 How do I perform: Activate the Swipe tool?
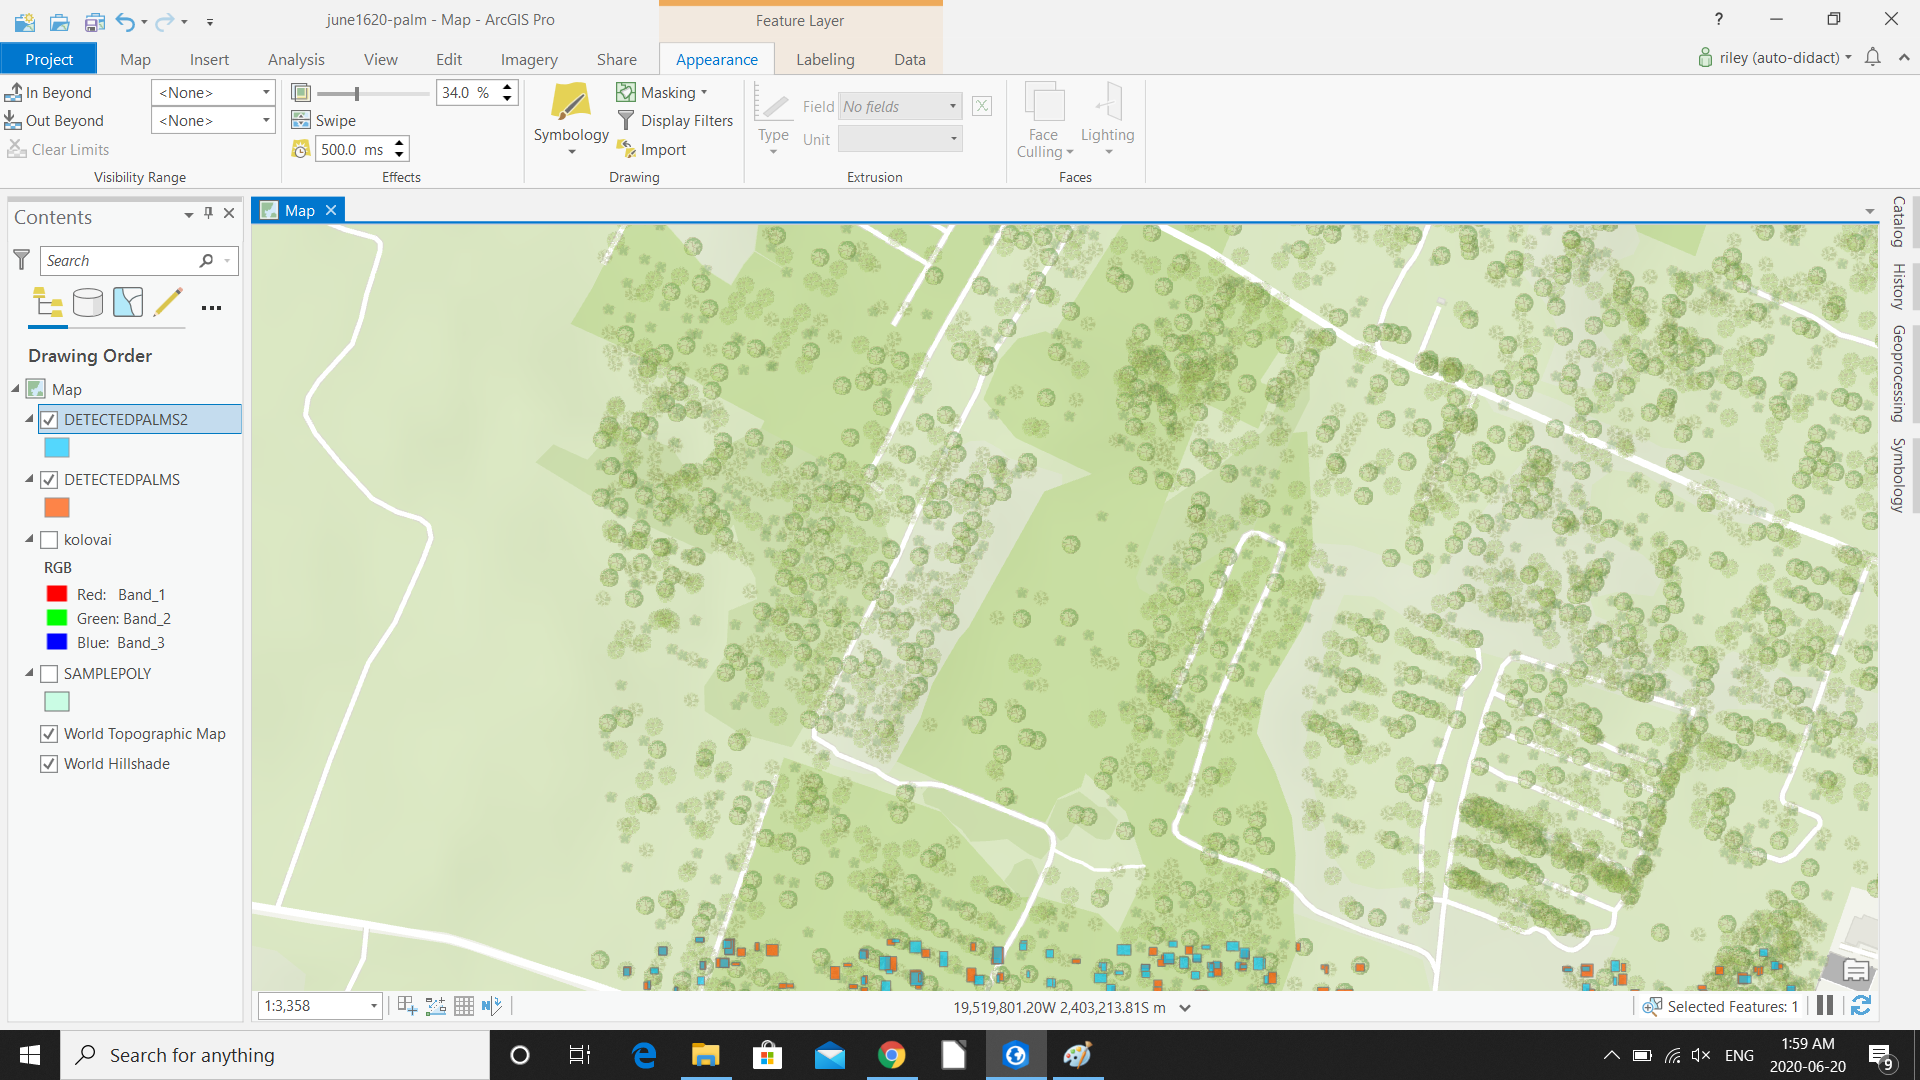[x=324, y=120]
